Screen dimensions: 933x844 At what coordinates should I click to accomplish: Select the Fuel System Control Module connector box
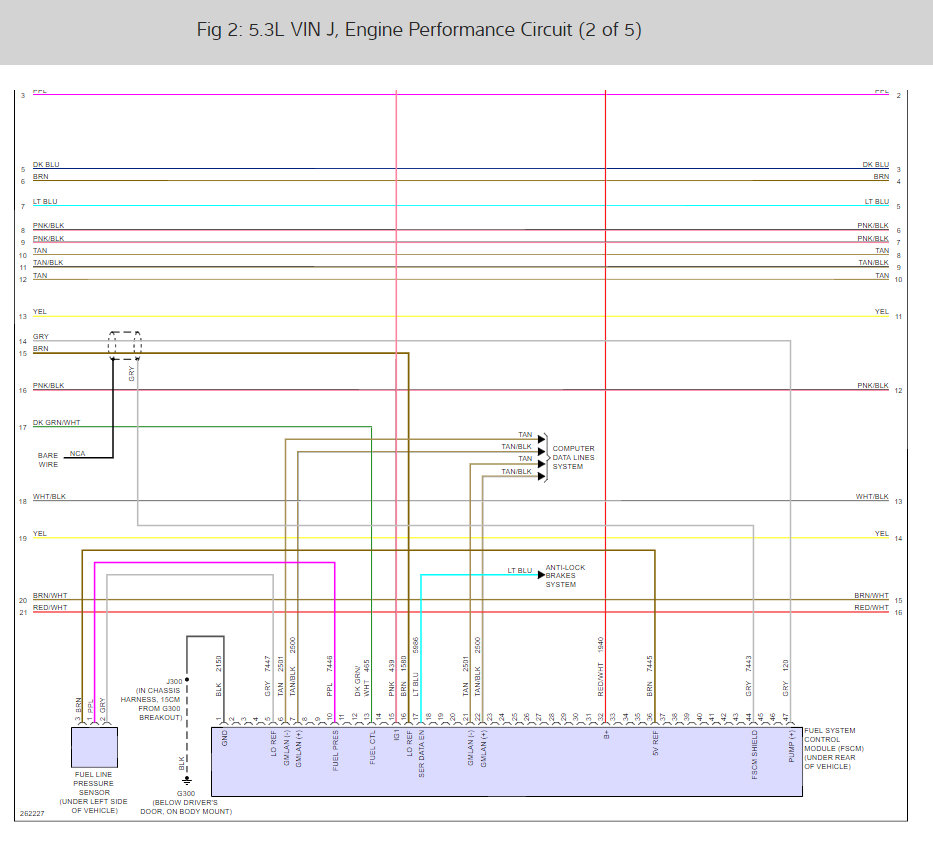(507, 762)
